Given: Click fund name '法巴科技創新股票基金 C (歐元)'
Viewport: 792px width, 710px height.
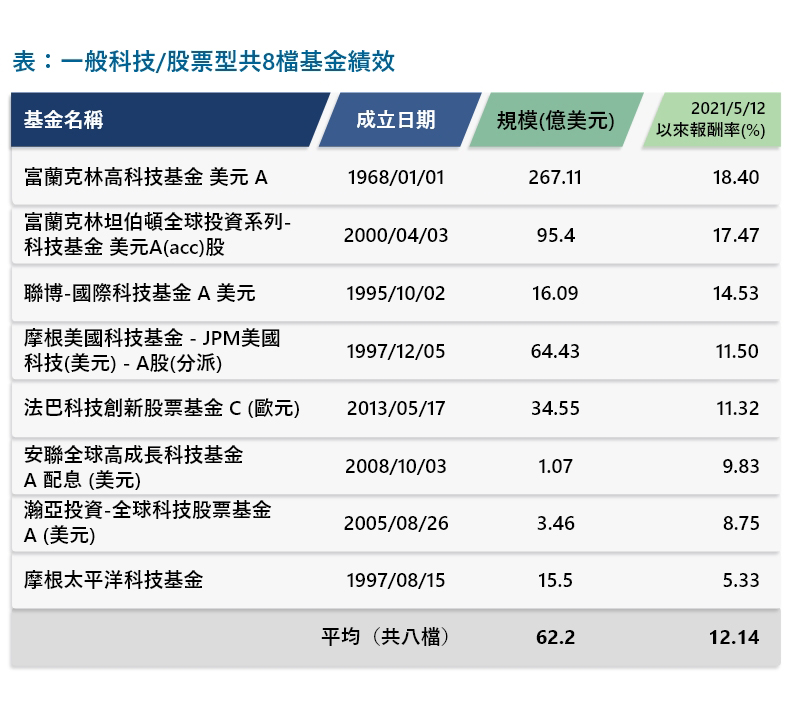Looking at the screenshot, I should pos(162,408).
